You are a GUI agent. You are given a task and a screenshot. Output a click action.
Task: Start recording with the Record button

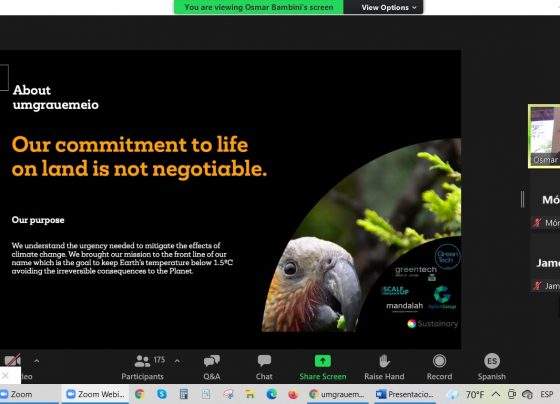[x=439, y=367]
